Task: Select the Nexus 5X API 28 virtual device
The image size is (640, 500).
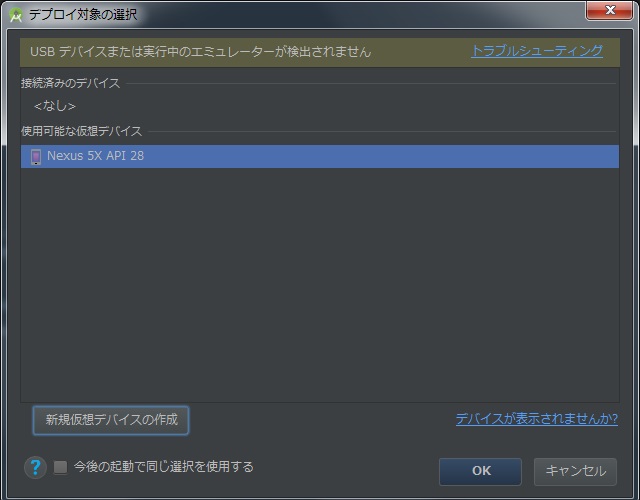Action: 320,156
